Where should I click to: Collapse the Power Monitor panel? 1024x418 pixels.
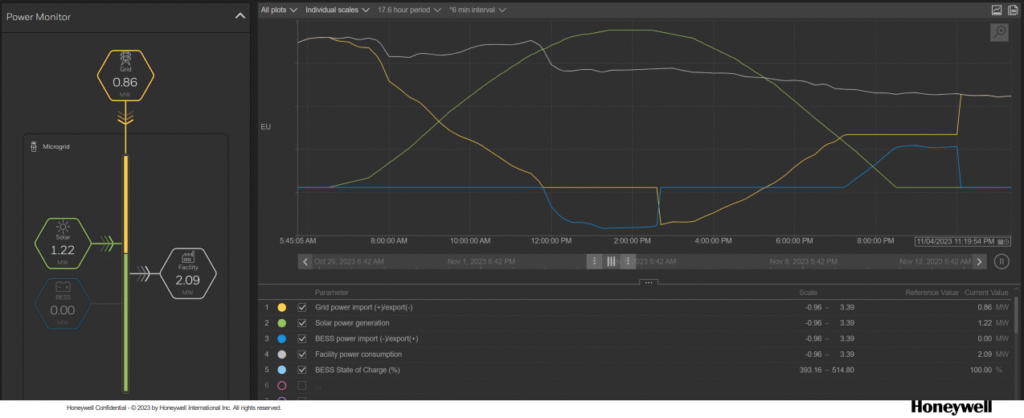239,16
